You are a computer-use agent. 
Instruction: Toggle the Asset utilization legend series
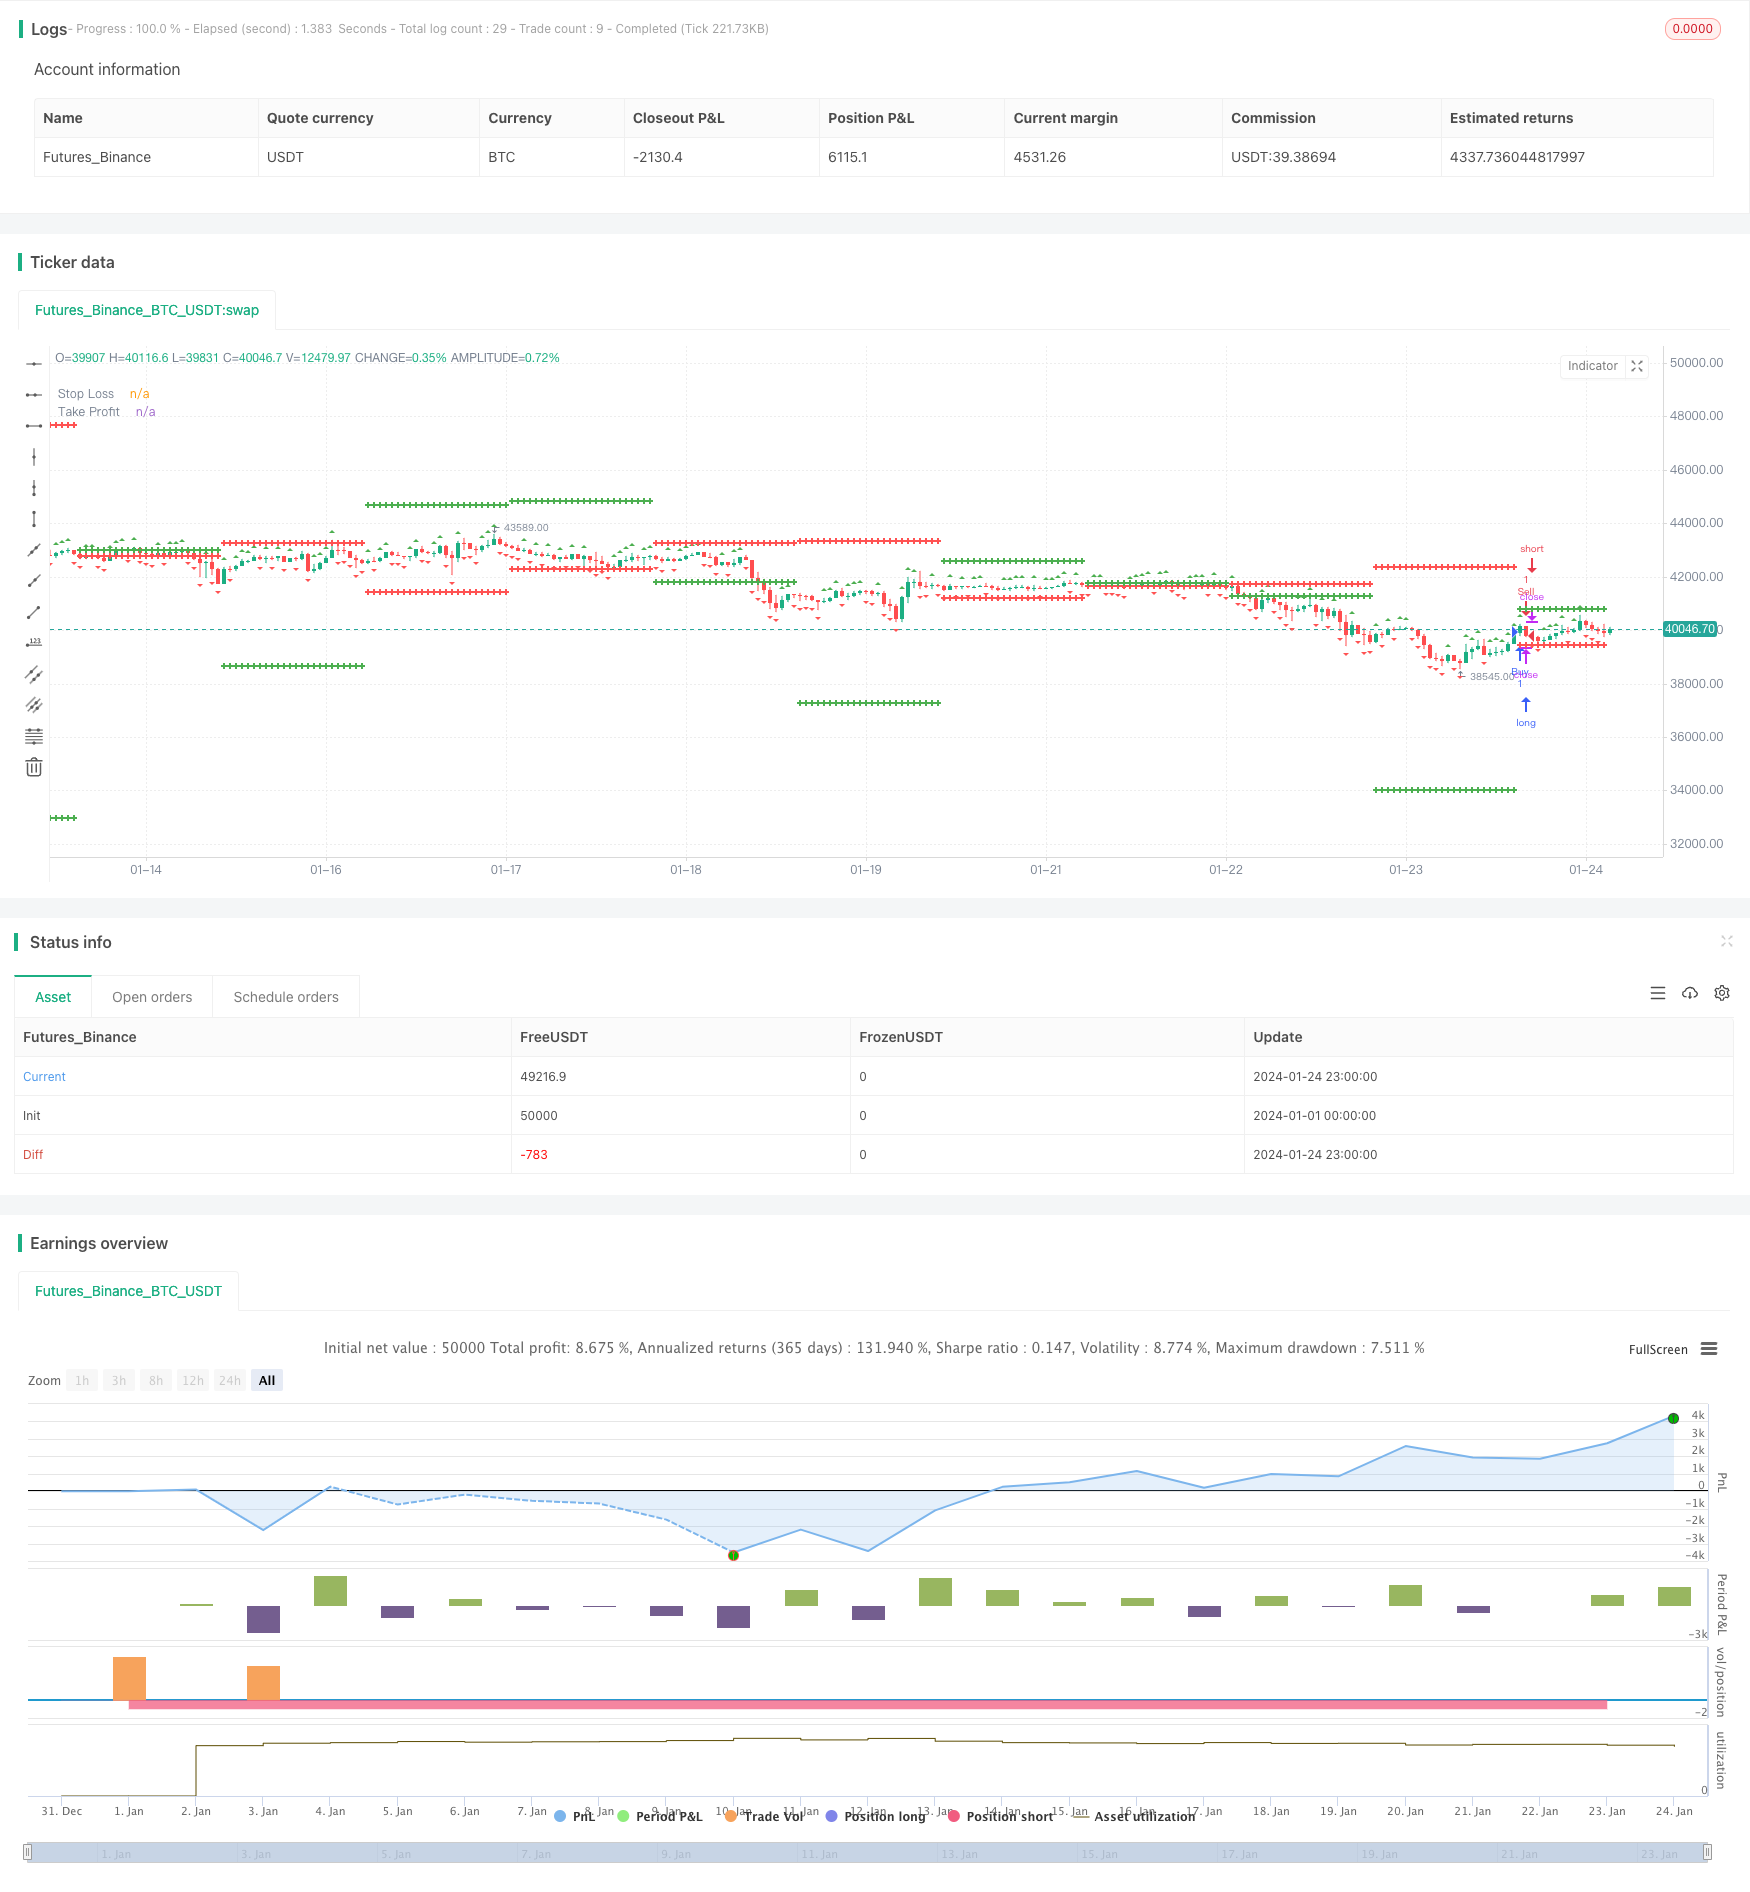point(1134,1816)
